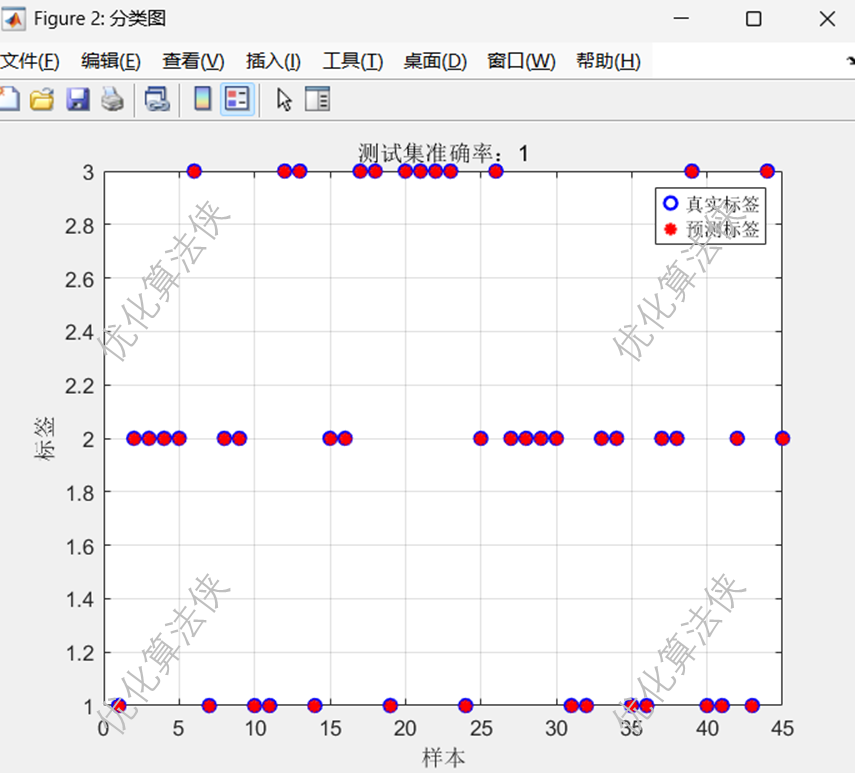Viewport: 855px width, 775px height.
Task: Create a new figure with the New icon
Action: point(10,99)
